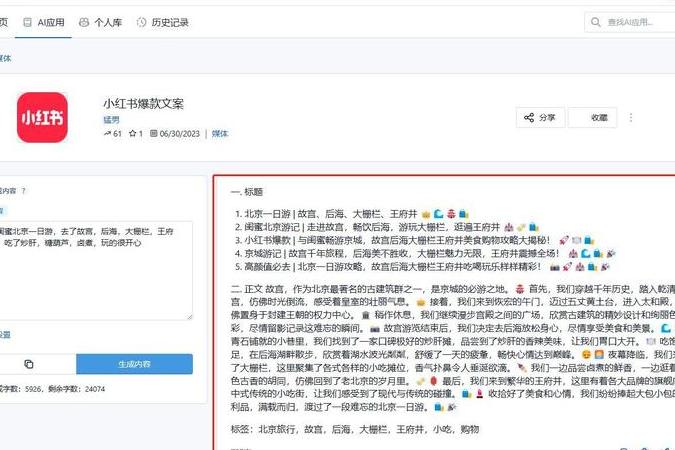This screenshot has width=675, height=450.
Task: Click the input text area with Beijing trip
Action: 96,270
